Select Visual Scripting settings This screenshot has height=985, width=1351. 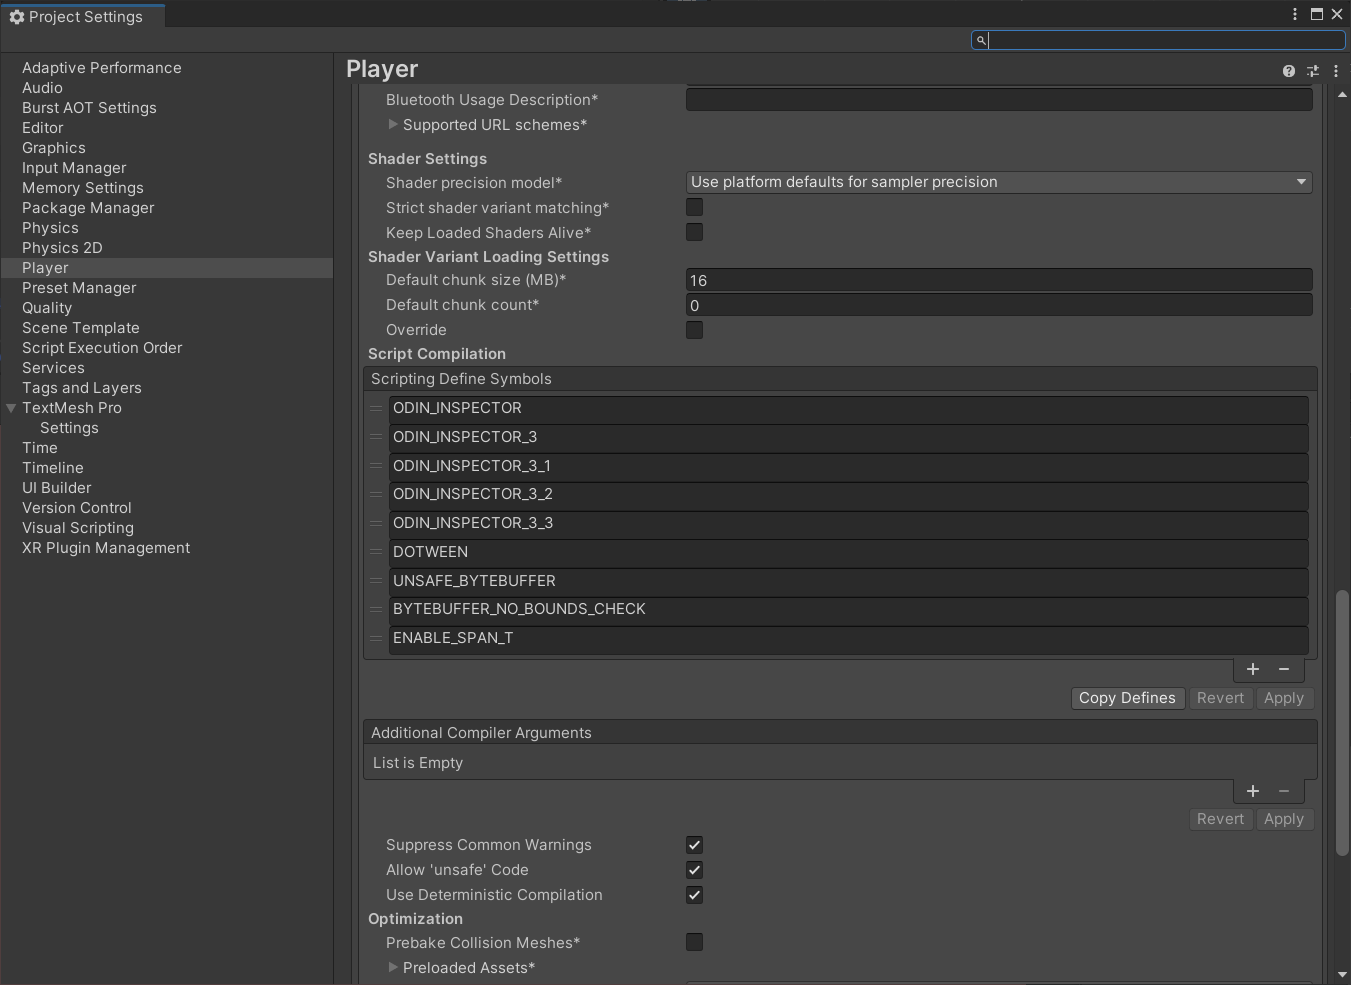[x=78, y=528]
